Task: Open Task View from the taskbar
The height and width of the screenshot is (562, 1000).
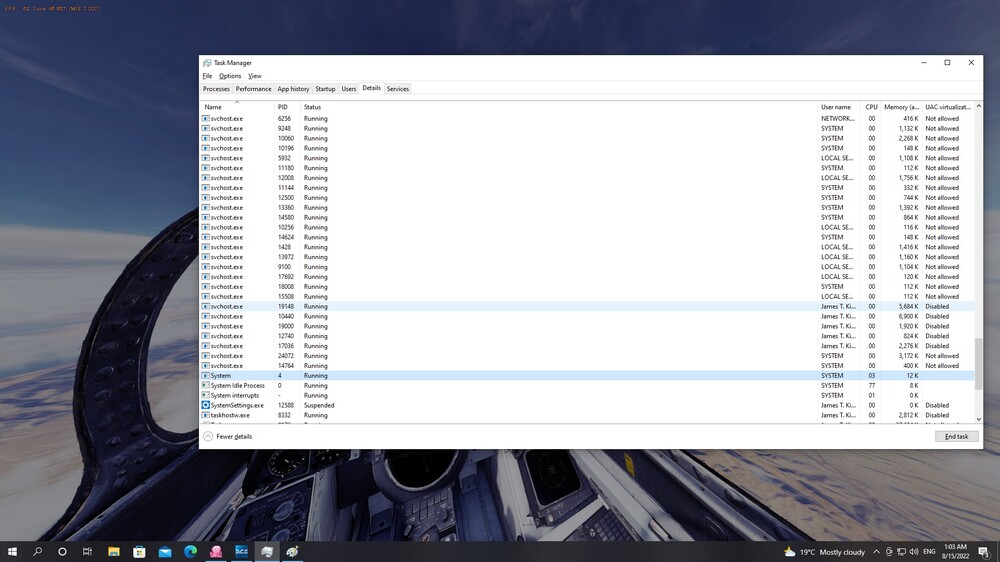Action: 87,551
